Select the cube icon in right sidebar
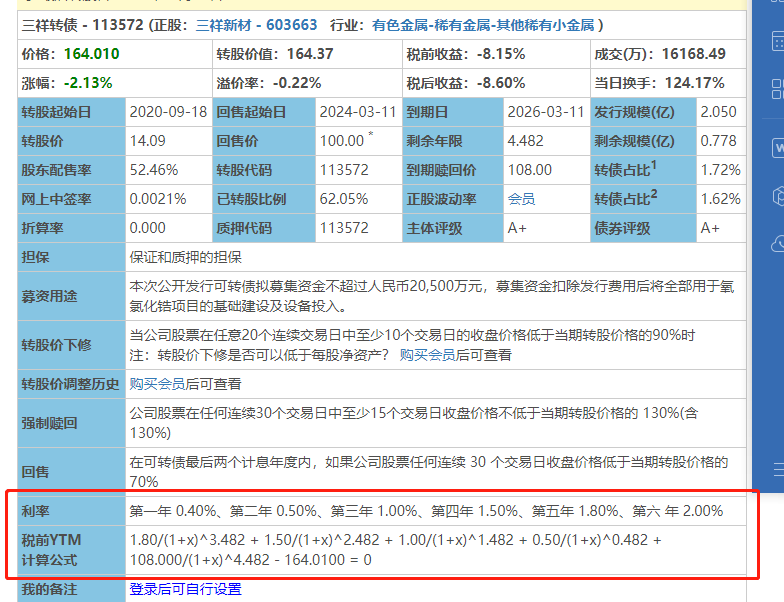 coord(777,194)
